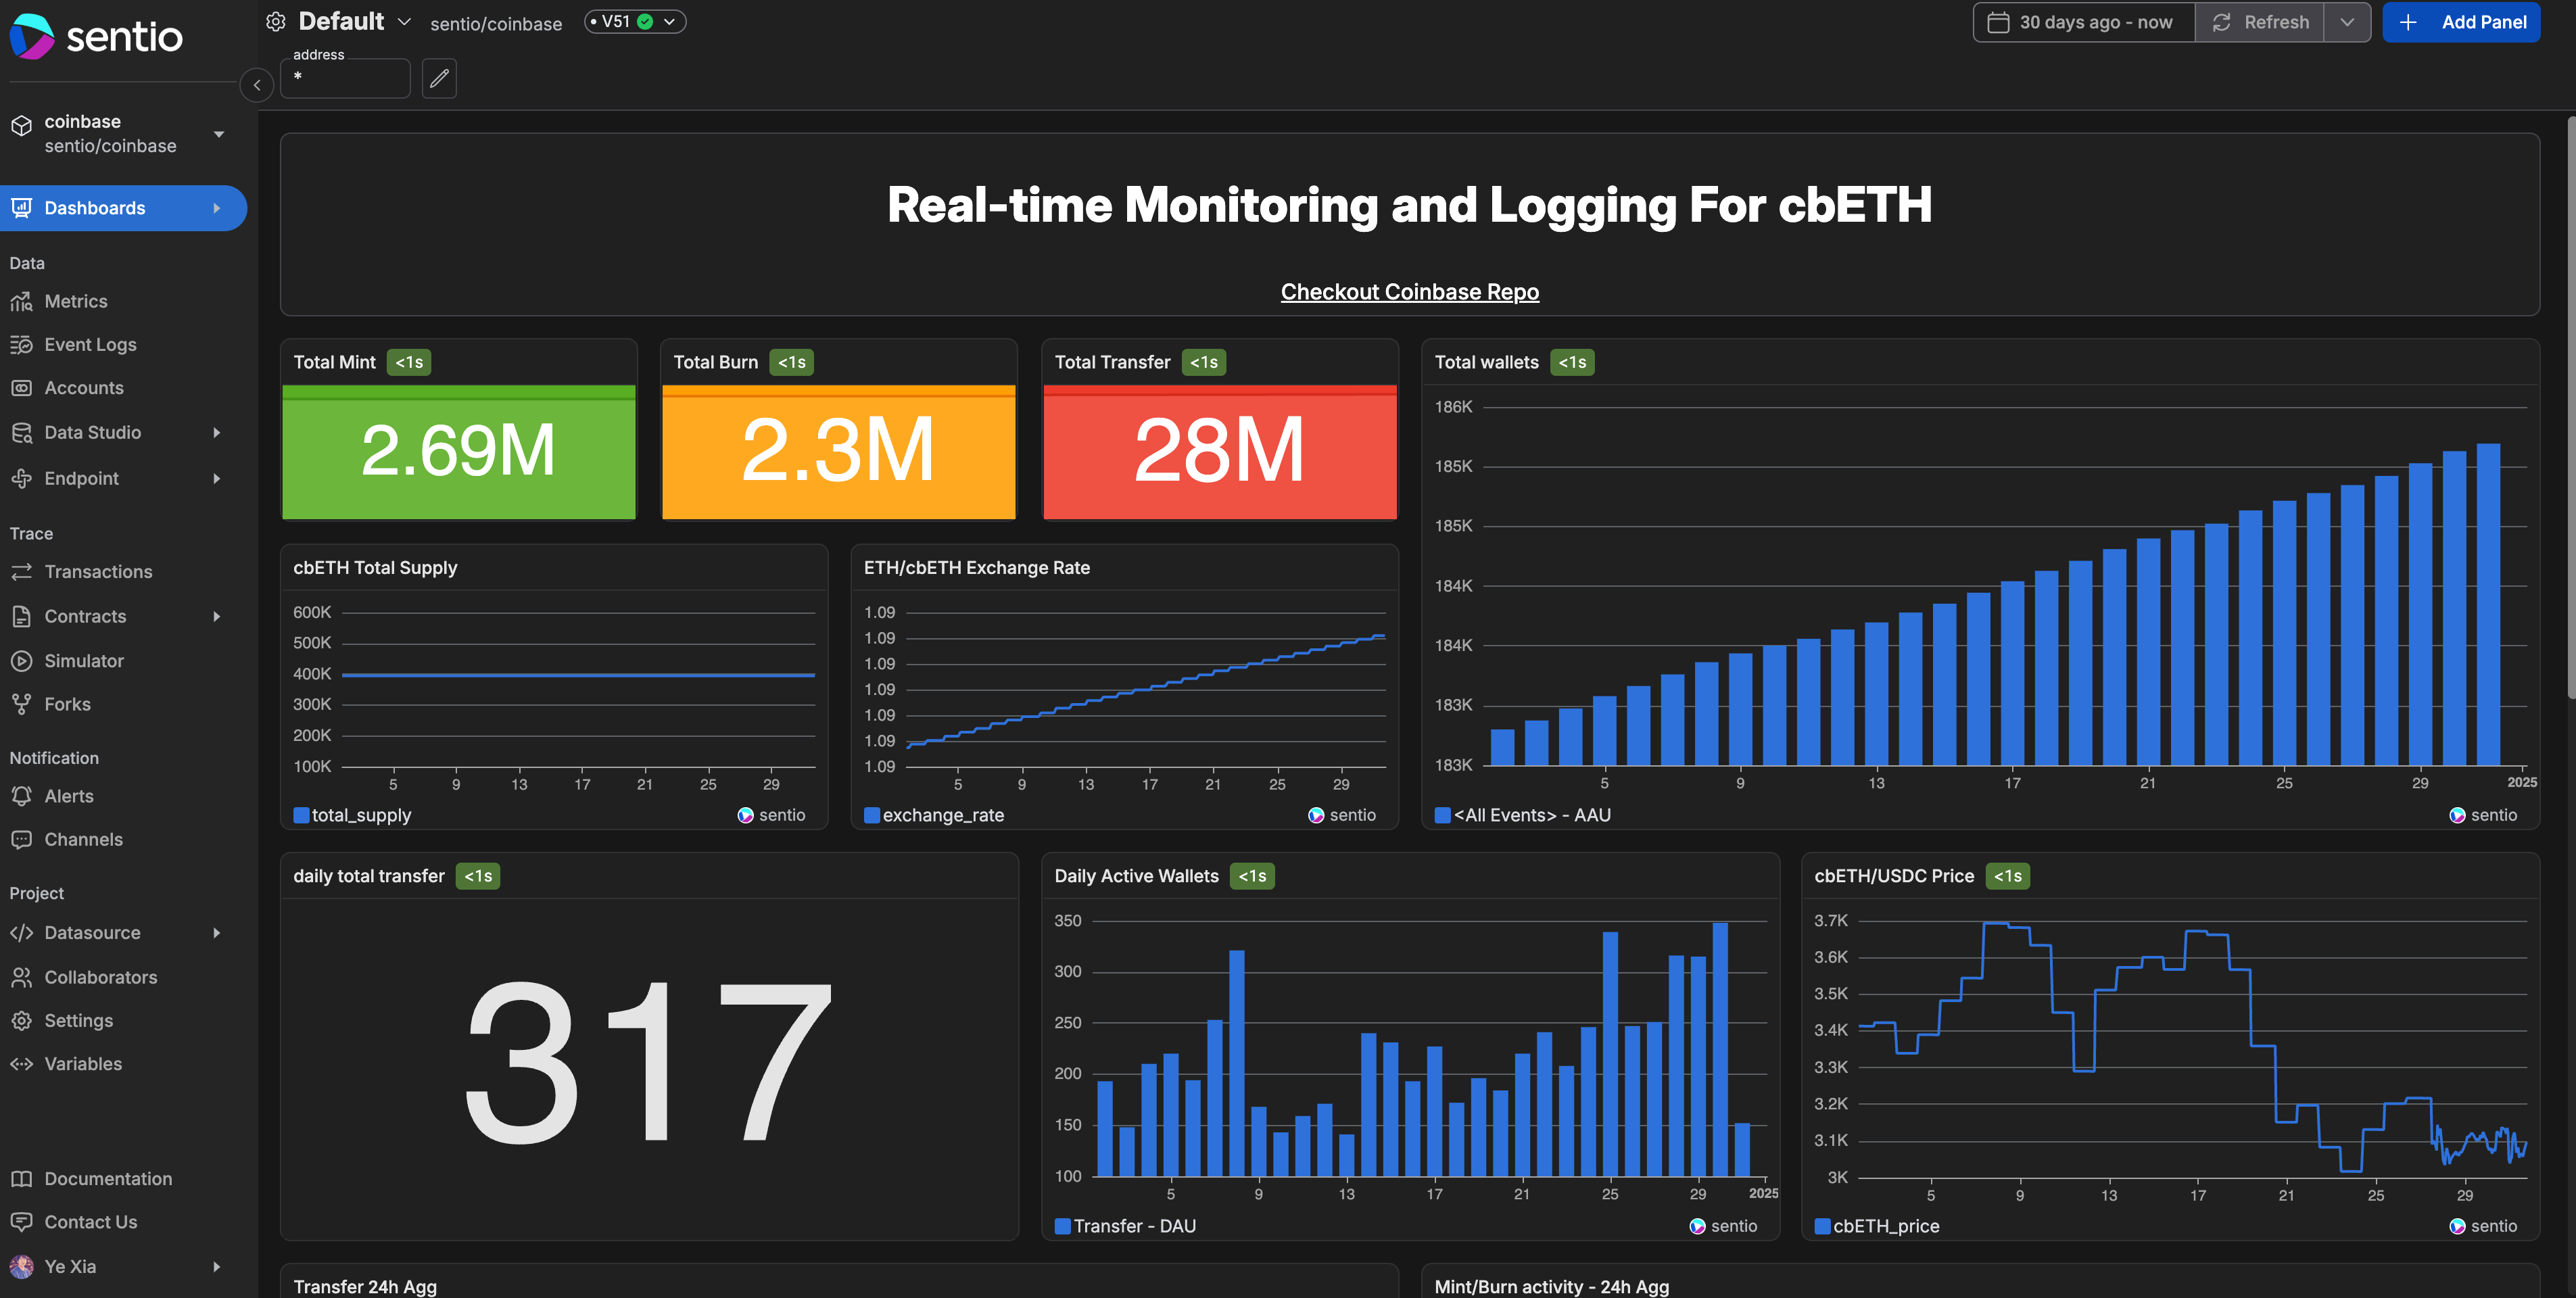This screenshot has width=2576, height=1298.
Task: Click the address filter input field
Action: tap(345, 78)
